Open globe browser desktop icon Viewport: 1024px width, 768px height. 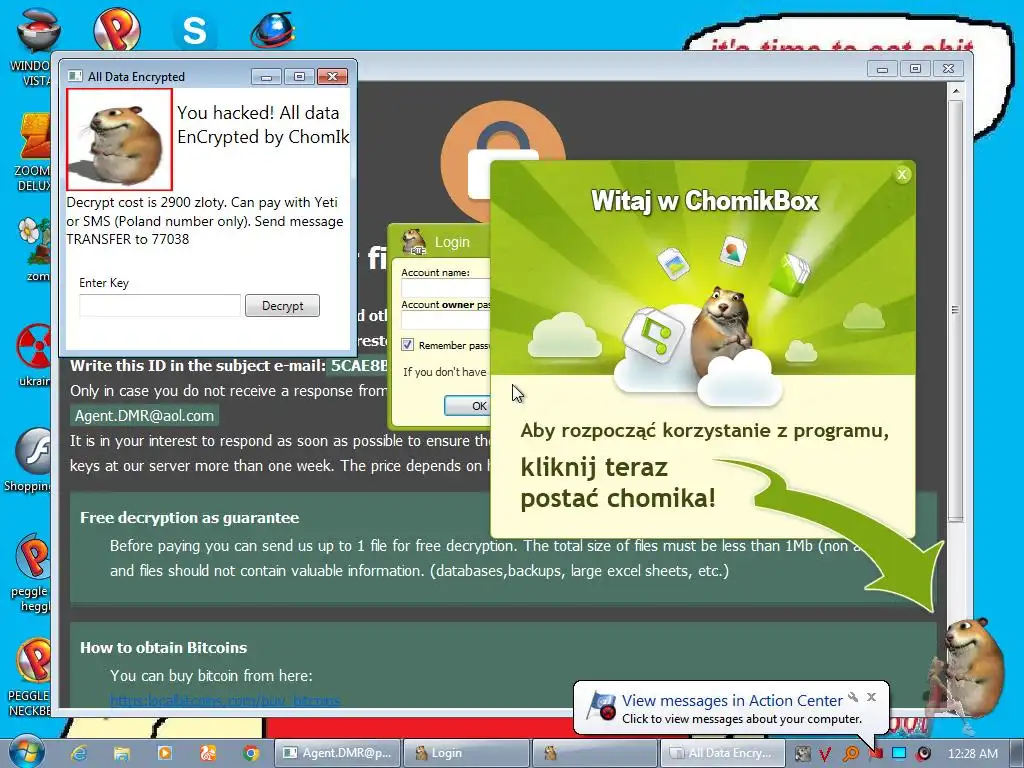[x=272, y=30]
